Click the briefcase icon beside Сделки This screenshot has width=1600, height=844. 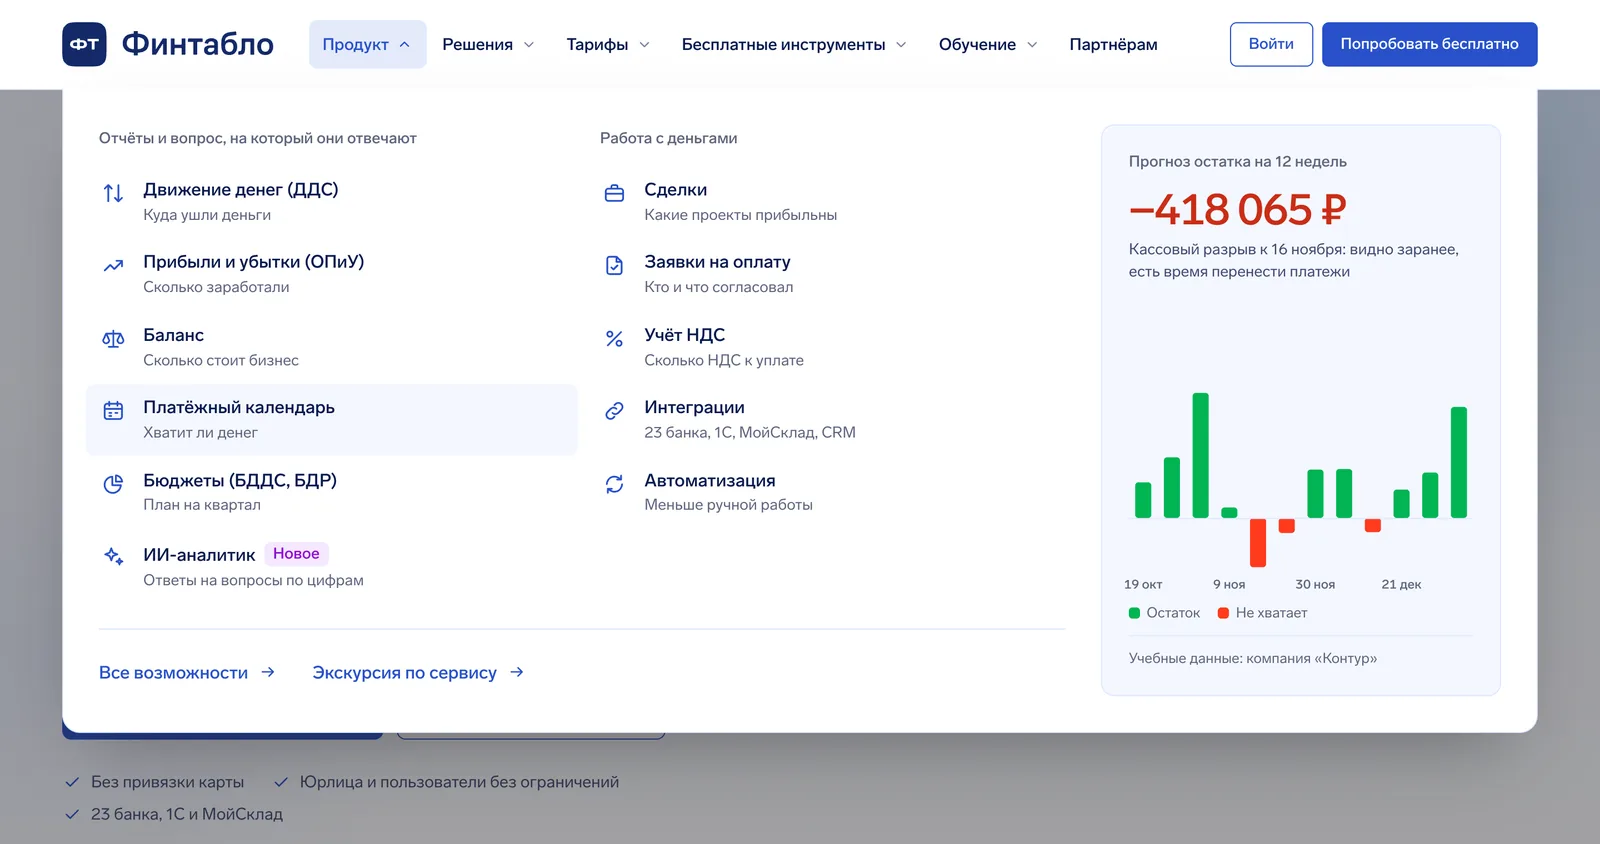point(614,193)
